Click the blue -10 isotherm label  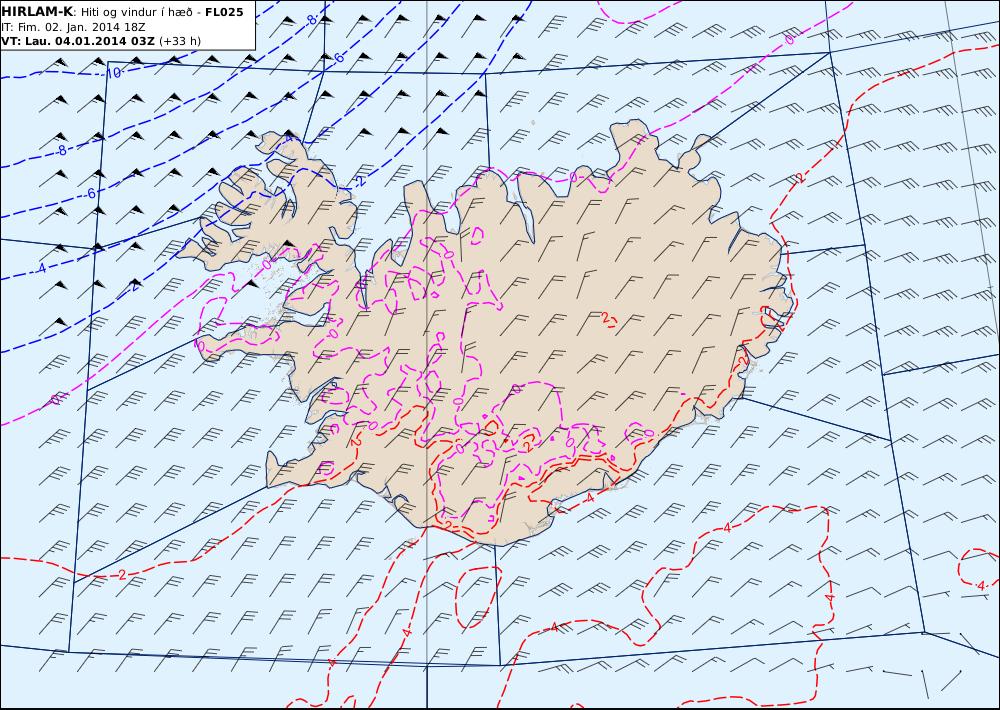tap(113, 73)
